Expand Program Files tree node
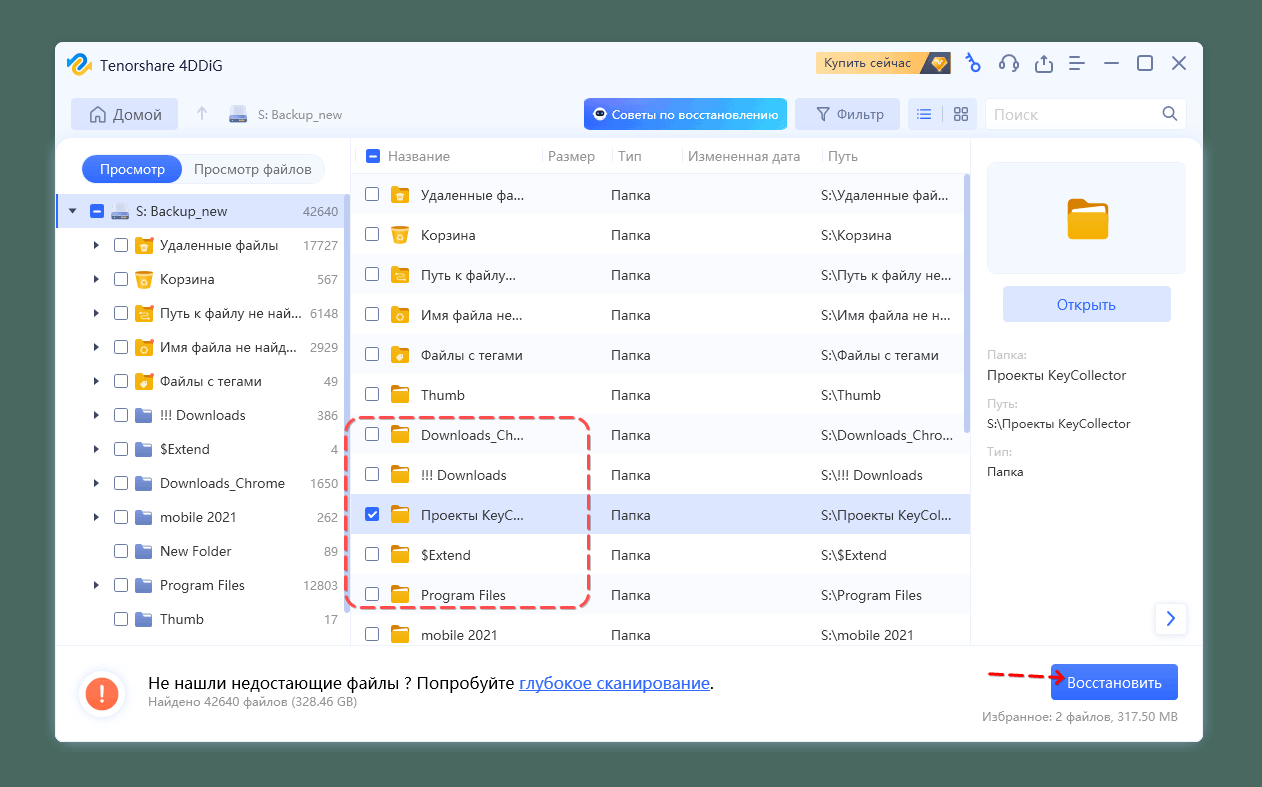 point(96,585)
